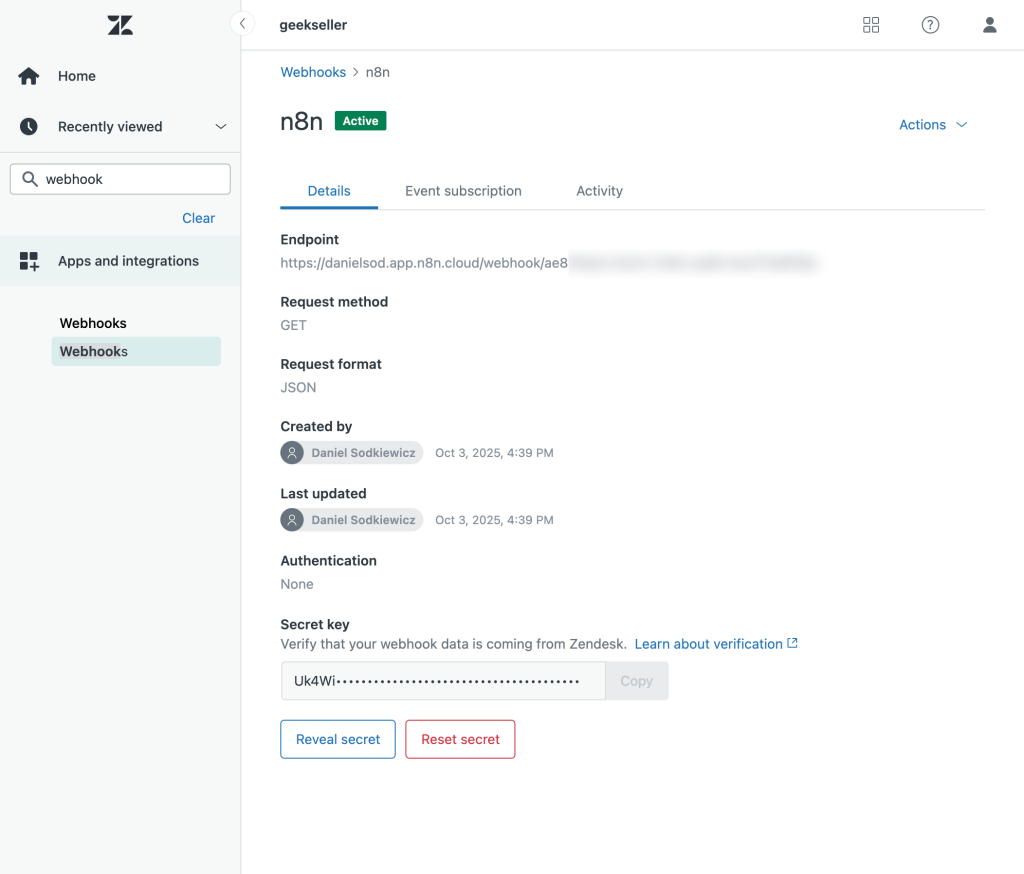Expand the Recently viewed section chevron

[x=221, y=127]
